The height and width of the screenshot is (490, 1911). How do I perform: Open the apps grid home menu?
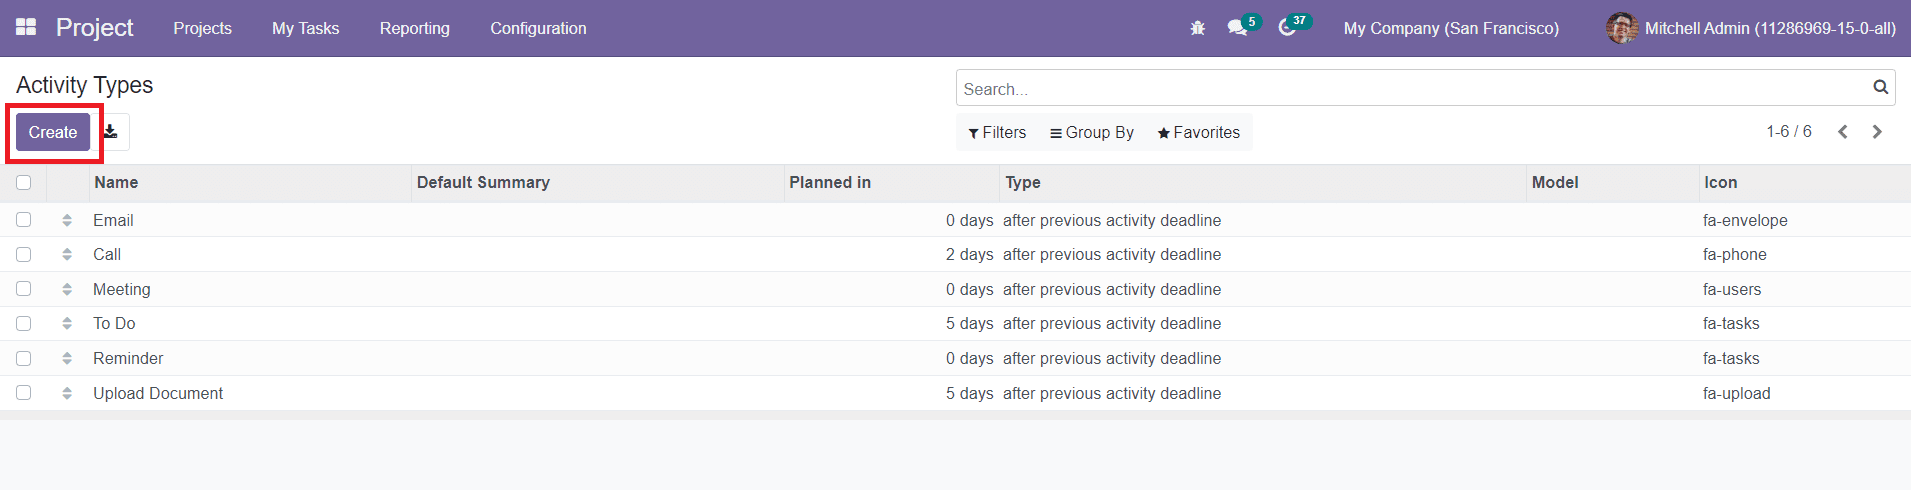[26, 28]
